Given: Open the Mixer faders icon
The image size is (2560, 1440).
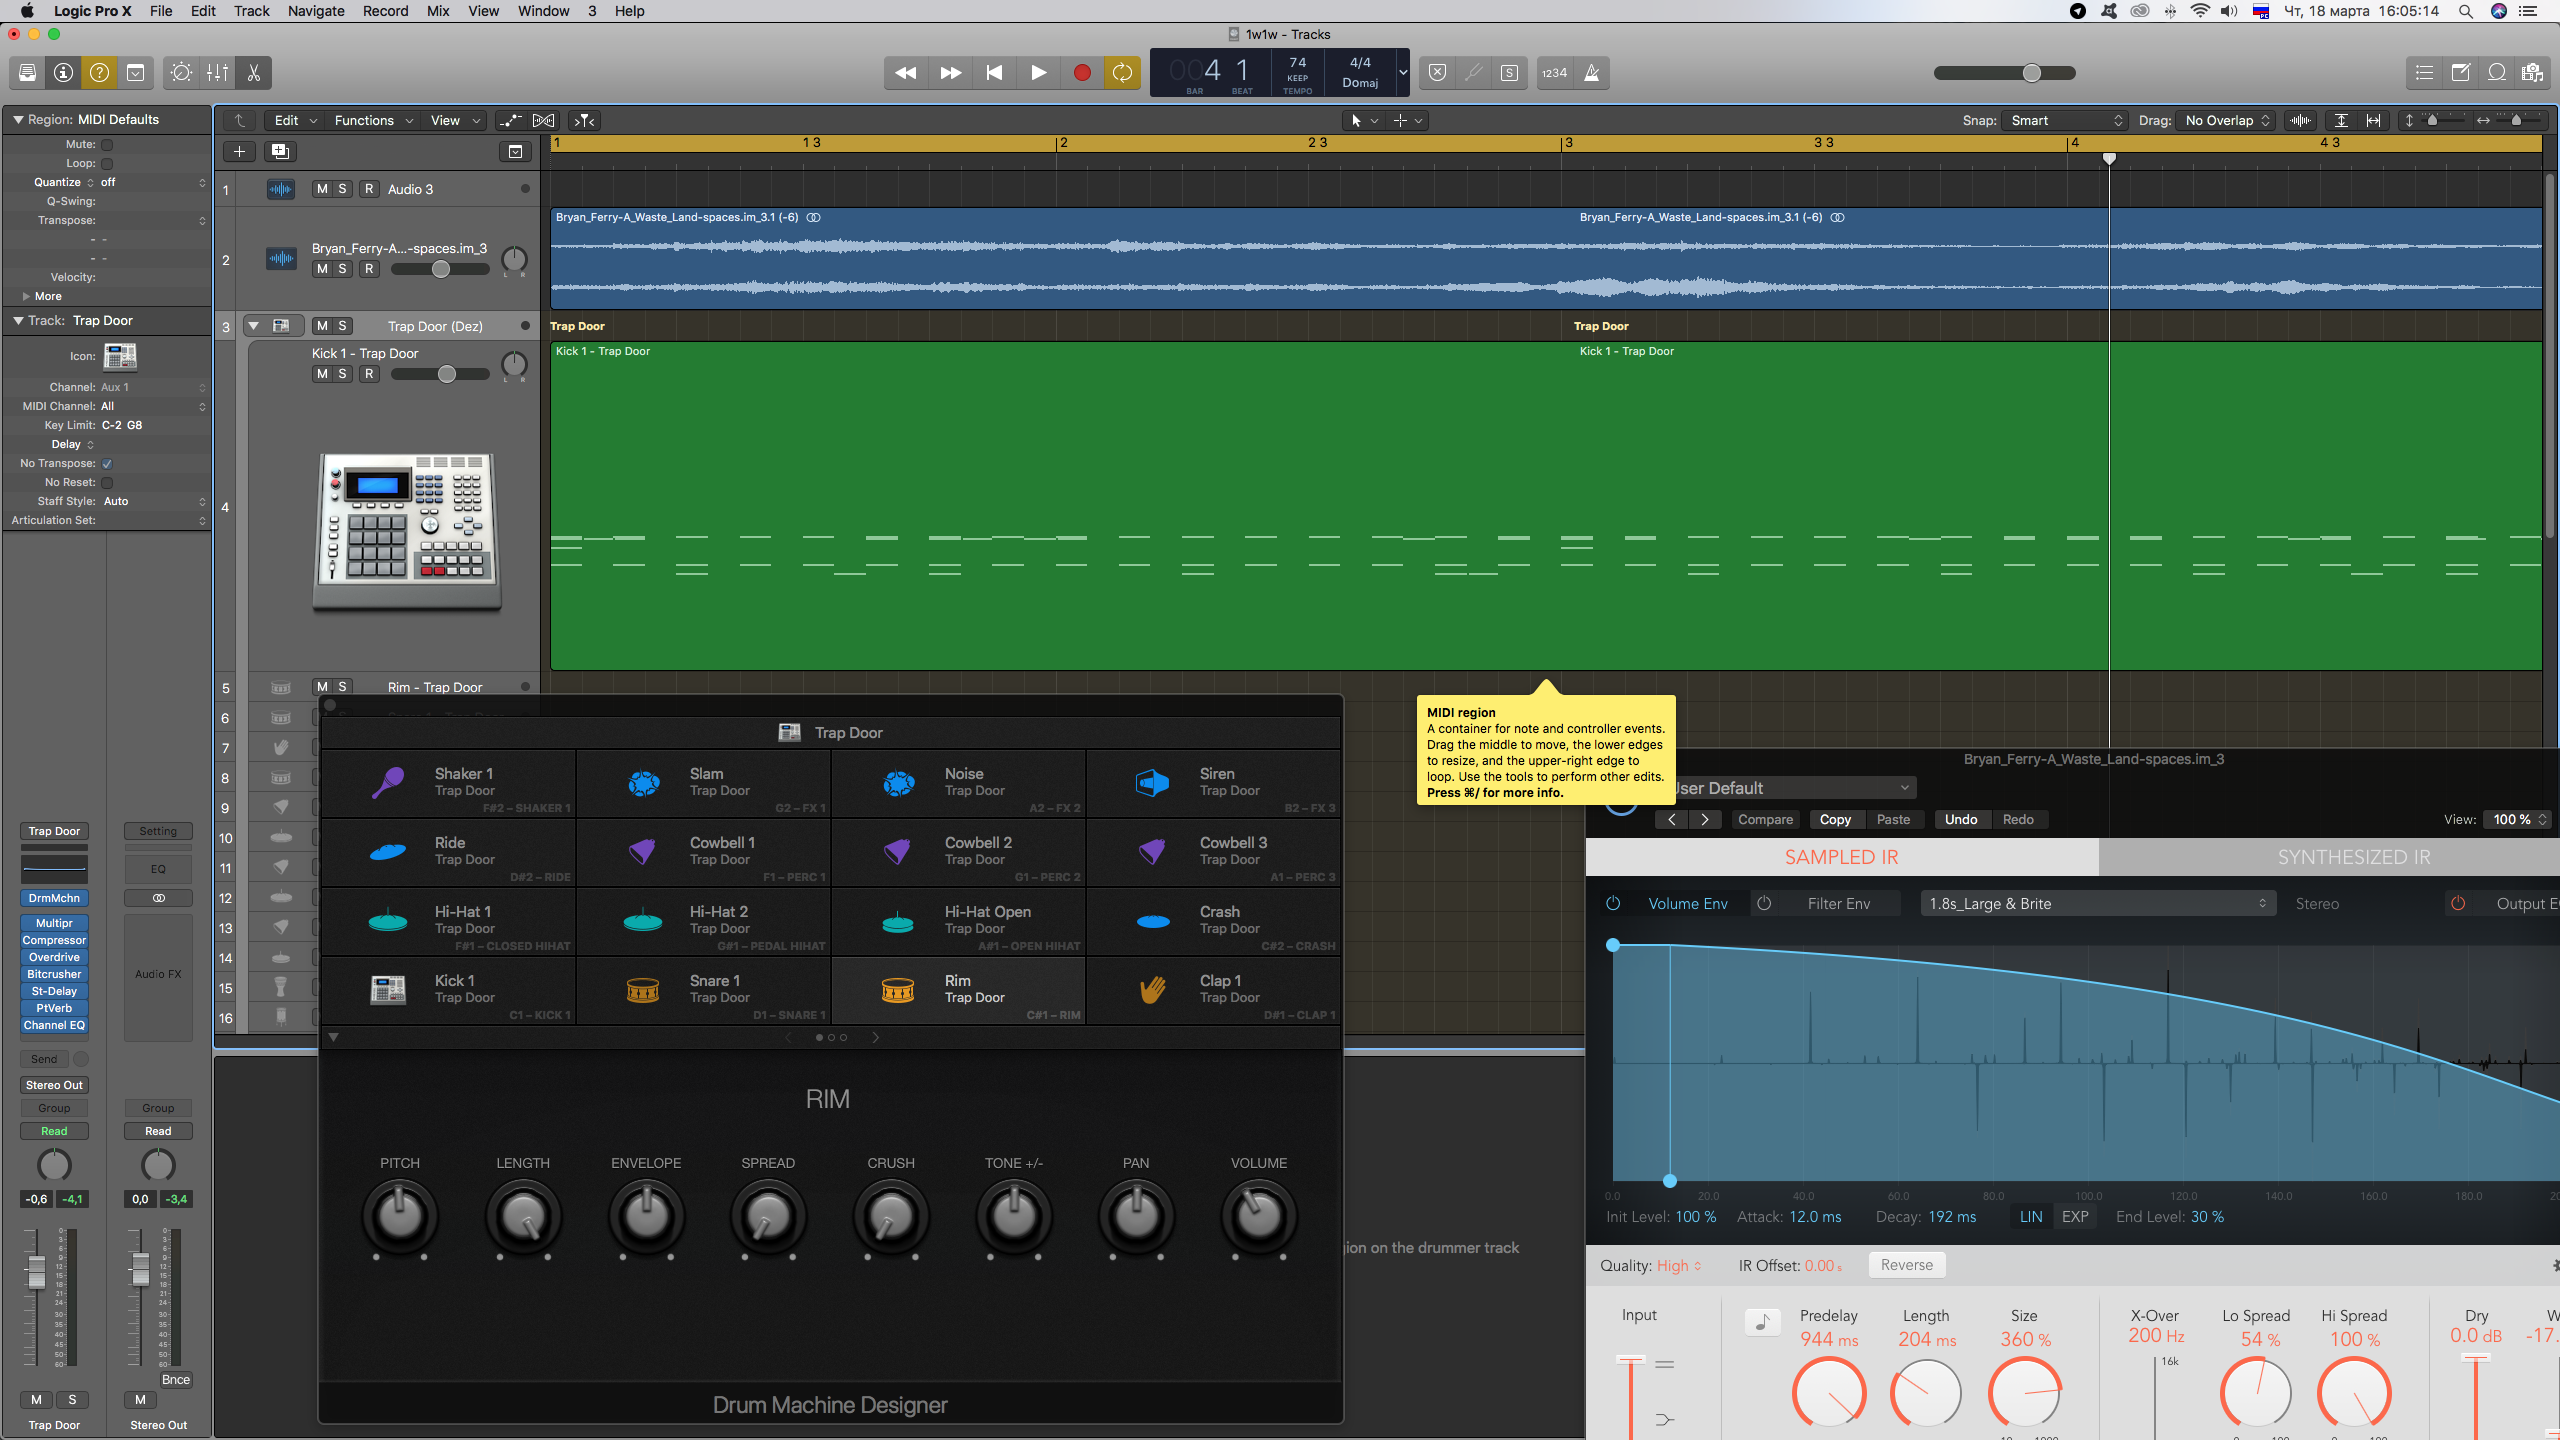Looking at the screenshot, I should 217,73.
